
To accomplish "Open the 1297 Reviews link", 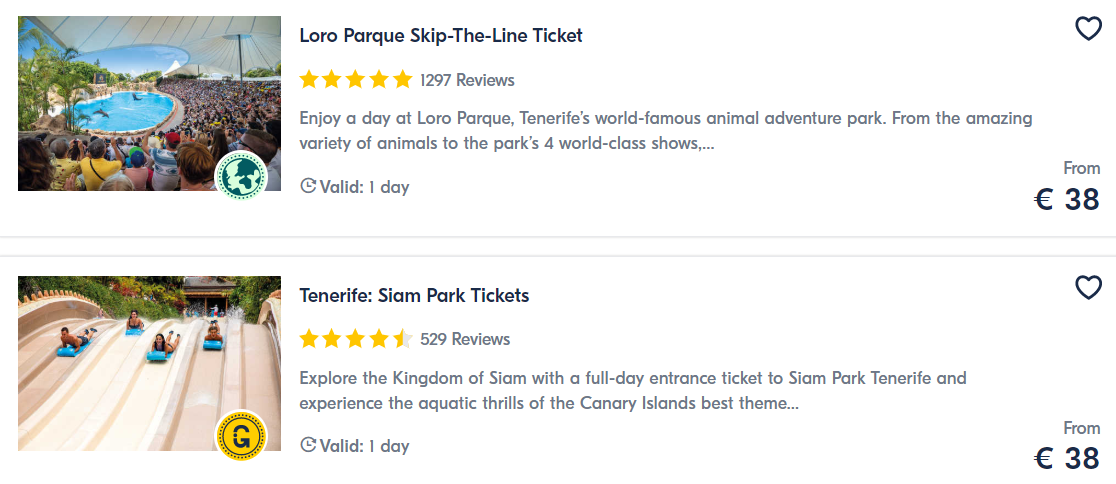I will 467,80.
